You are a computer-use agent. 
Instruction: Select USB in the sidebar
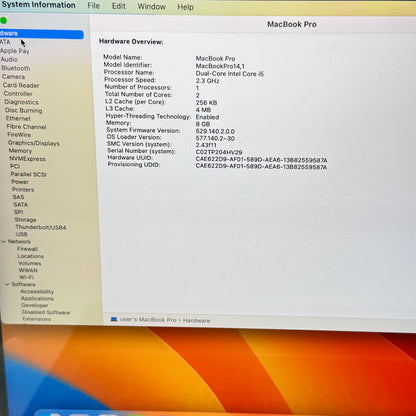point(22,234)
